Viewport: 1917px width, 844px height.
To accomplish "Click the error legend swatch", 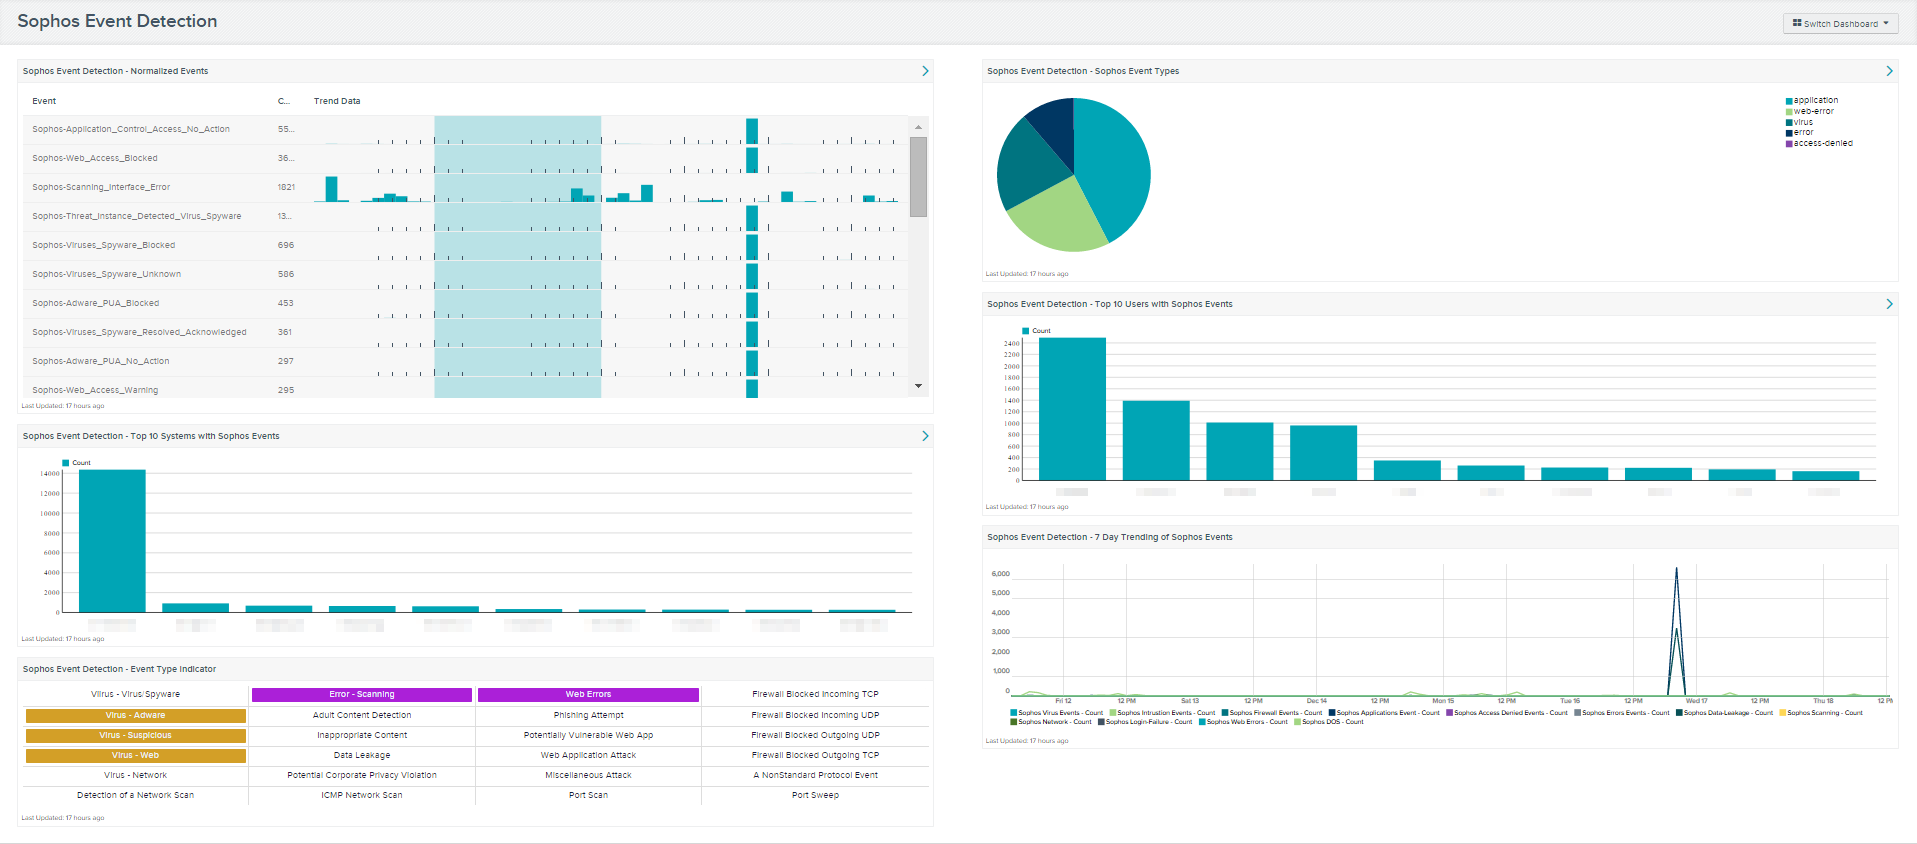I will (1789, 133).
